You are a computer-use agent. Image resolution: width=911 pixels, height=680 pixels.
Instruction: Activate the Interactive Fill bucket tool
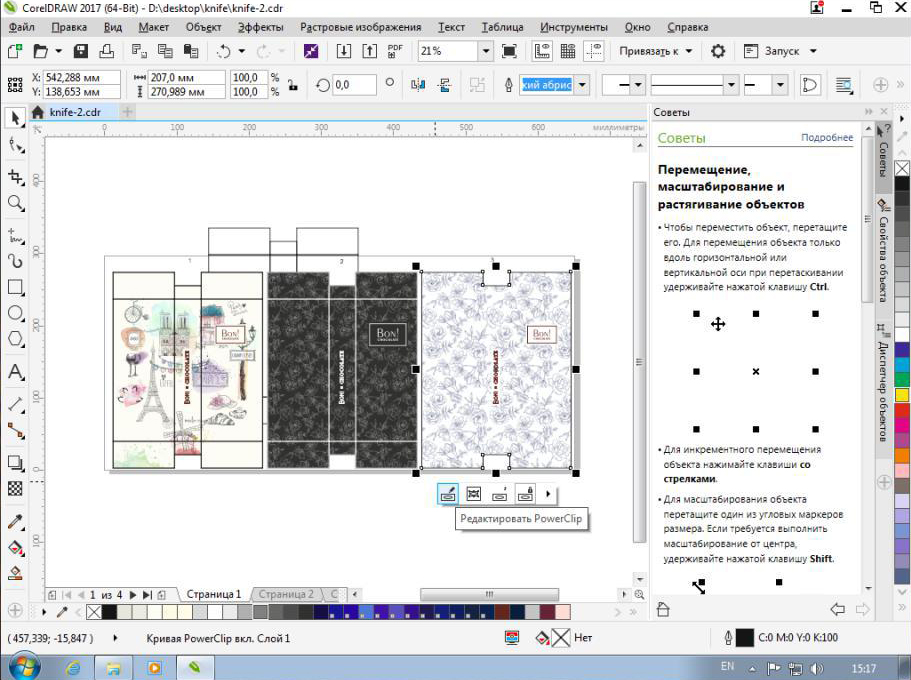[x=16, y=547]
